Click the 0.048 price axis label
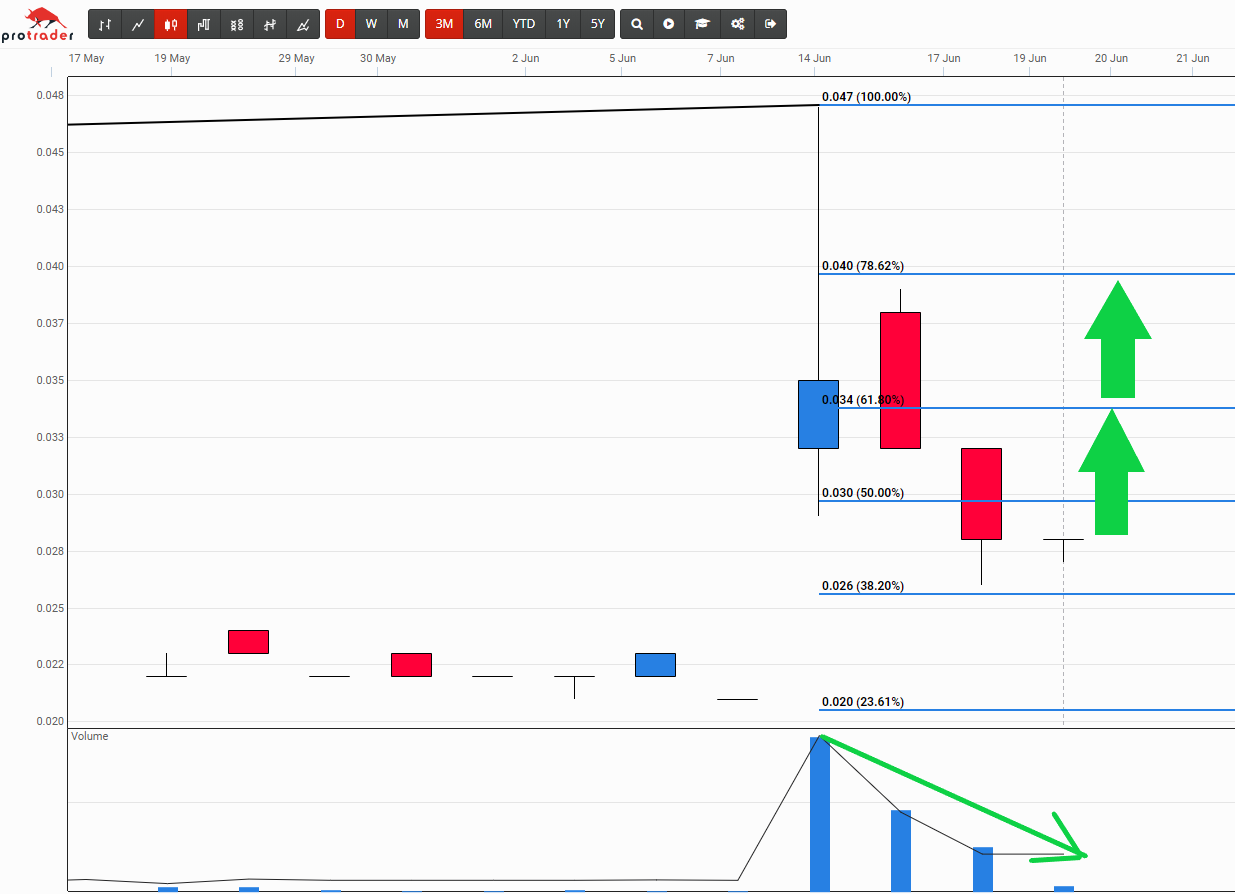Viewport: 1235px width, 894px height. [x=50, y=95]
